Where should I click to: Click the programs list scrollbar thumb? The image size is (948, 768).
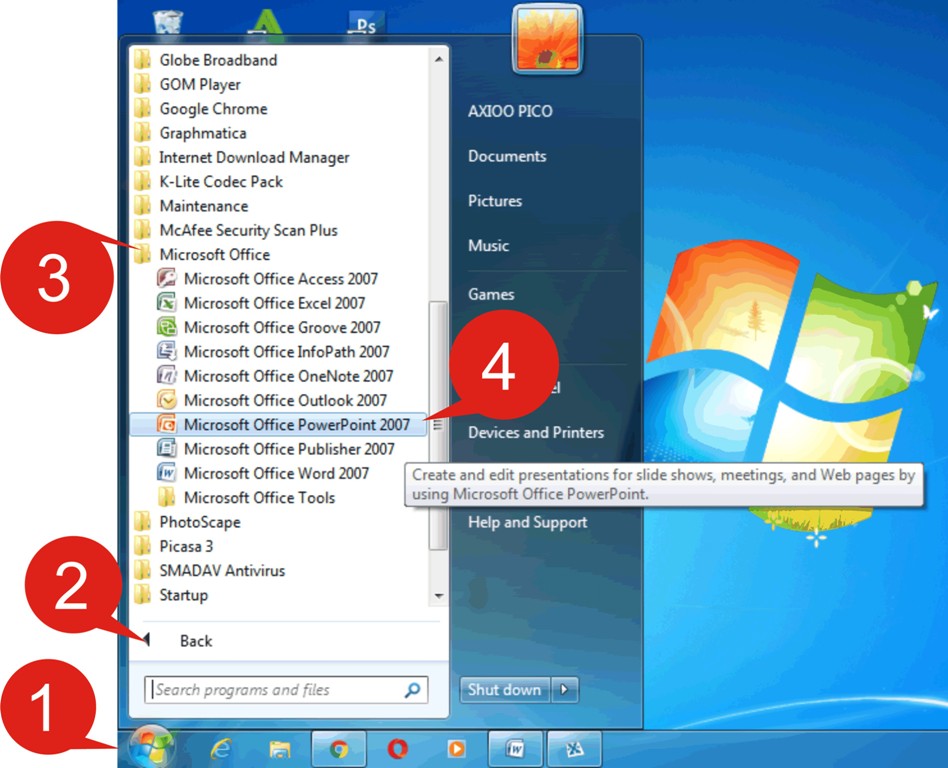point(438,426)
